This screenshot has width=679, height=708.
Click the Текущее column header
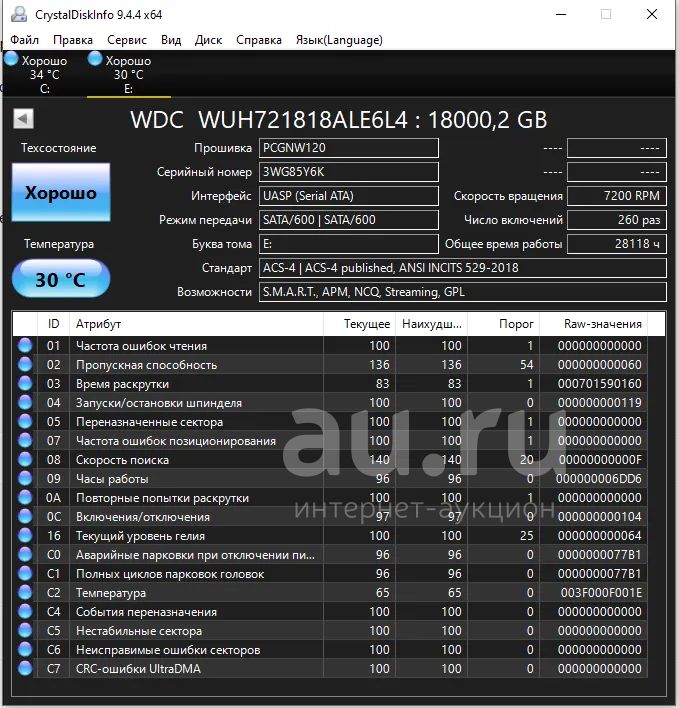[x=359, y=324]
